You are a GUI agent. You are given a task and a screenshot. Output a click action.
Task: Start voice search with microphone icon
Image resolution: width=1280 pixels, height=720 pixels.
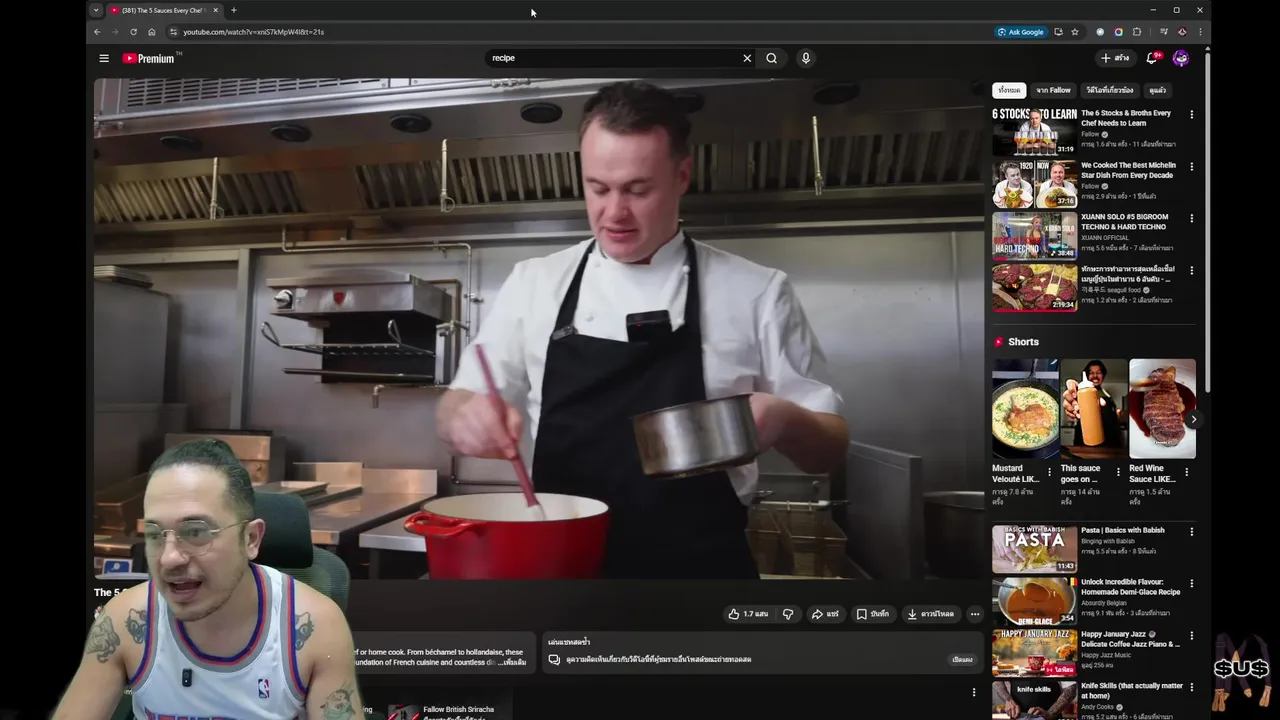805,58
